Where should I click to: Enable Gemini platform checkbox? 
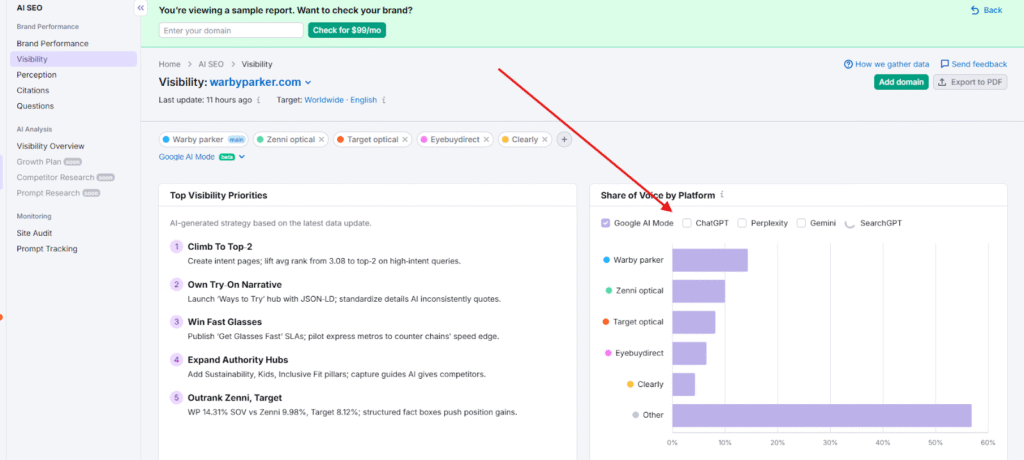[801, 223]
